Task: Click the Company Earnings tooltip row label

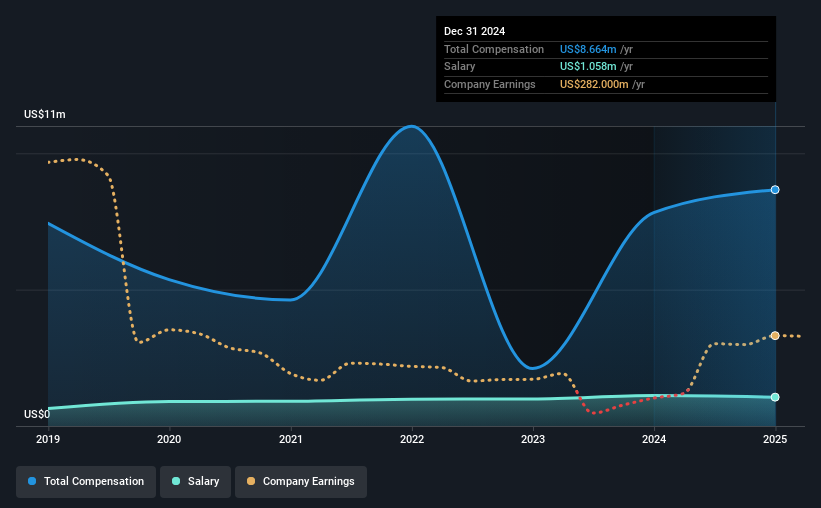Action: click(490, 84)
